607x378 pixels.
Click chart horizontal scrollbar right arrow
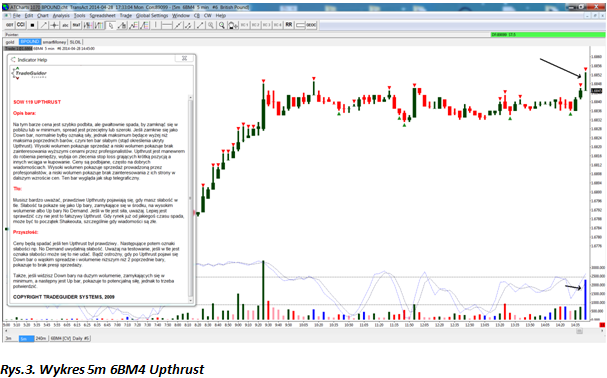[602, 332]
